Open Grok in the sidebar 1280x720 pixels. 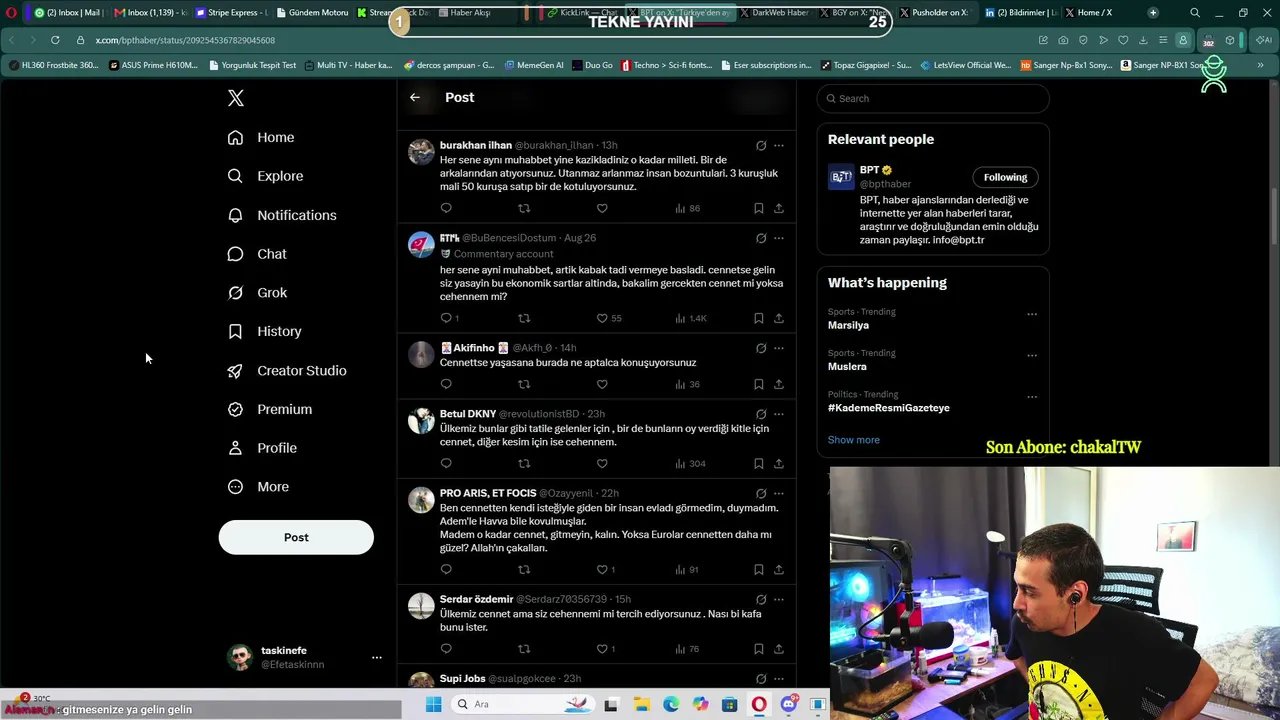tap(258, 293)
